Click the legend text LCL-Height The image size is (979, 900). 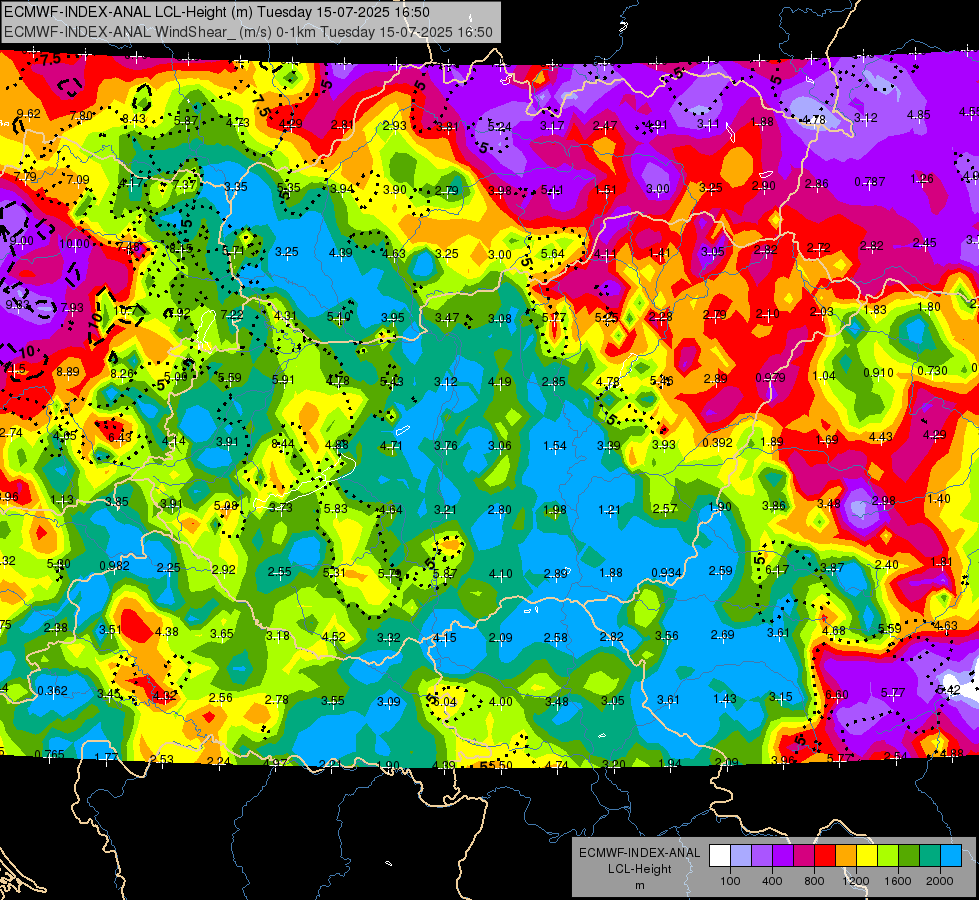pos(639,869)
